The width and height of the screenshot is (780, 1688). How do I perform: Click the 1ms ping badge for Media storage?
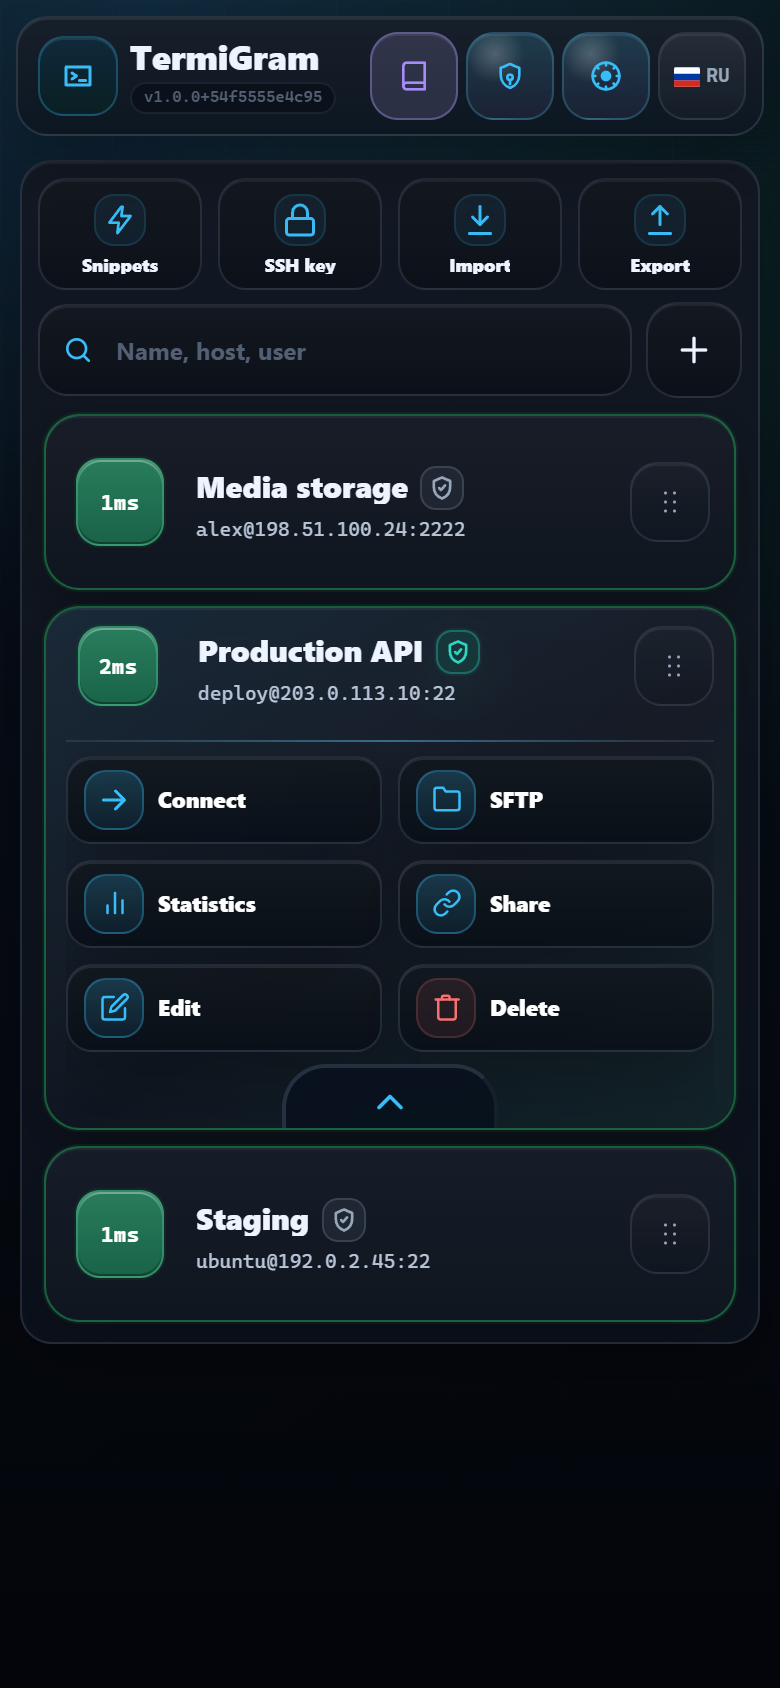(120, 502)
